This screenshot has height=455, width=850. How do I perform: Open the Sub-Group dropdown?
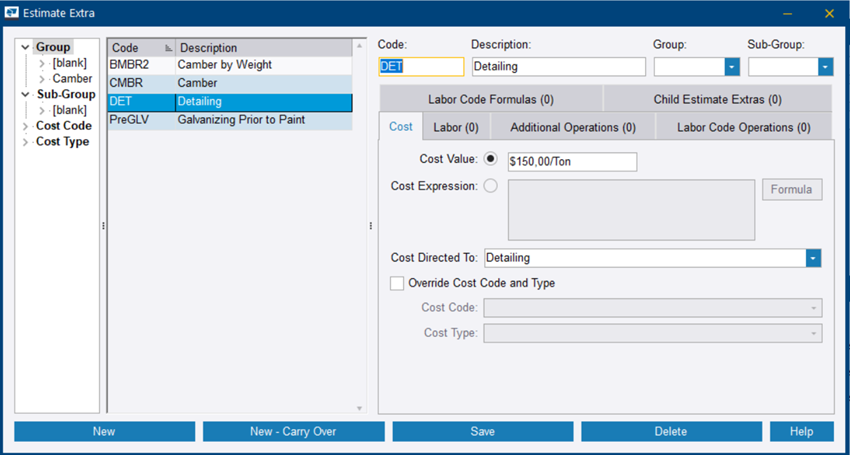[x=825, y=67]
